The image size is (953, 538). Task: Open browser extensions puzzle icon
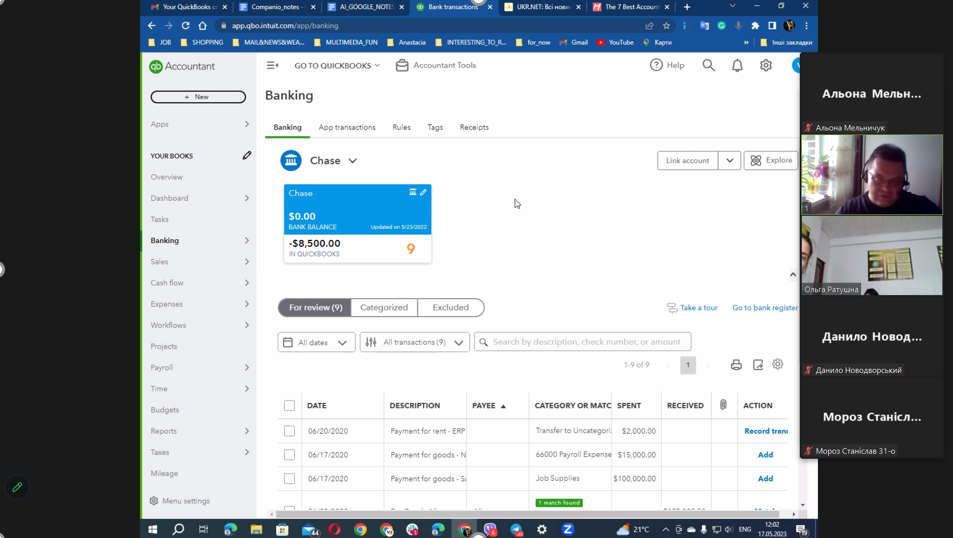tap(755, 26)
